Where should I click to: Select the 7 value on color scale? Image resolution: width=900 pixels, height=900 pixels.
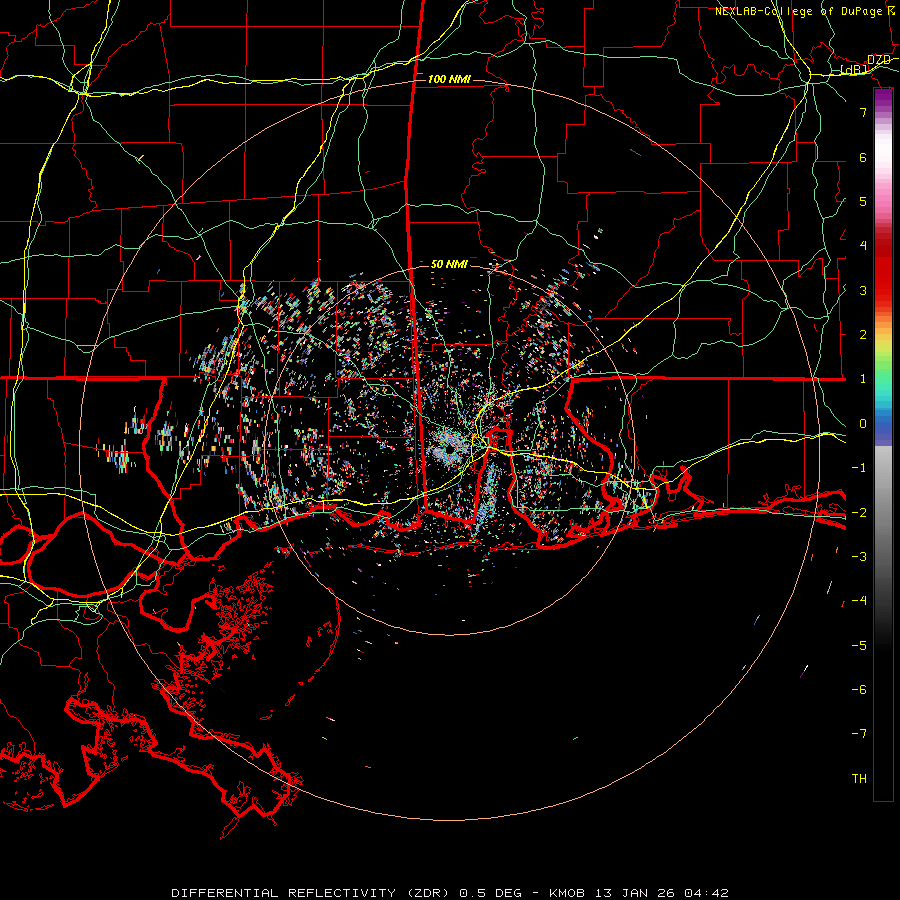[x=863, y=112]
